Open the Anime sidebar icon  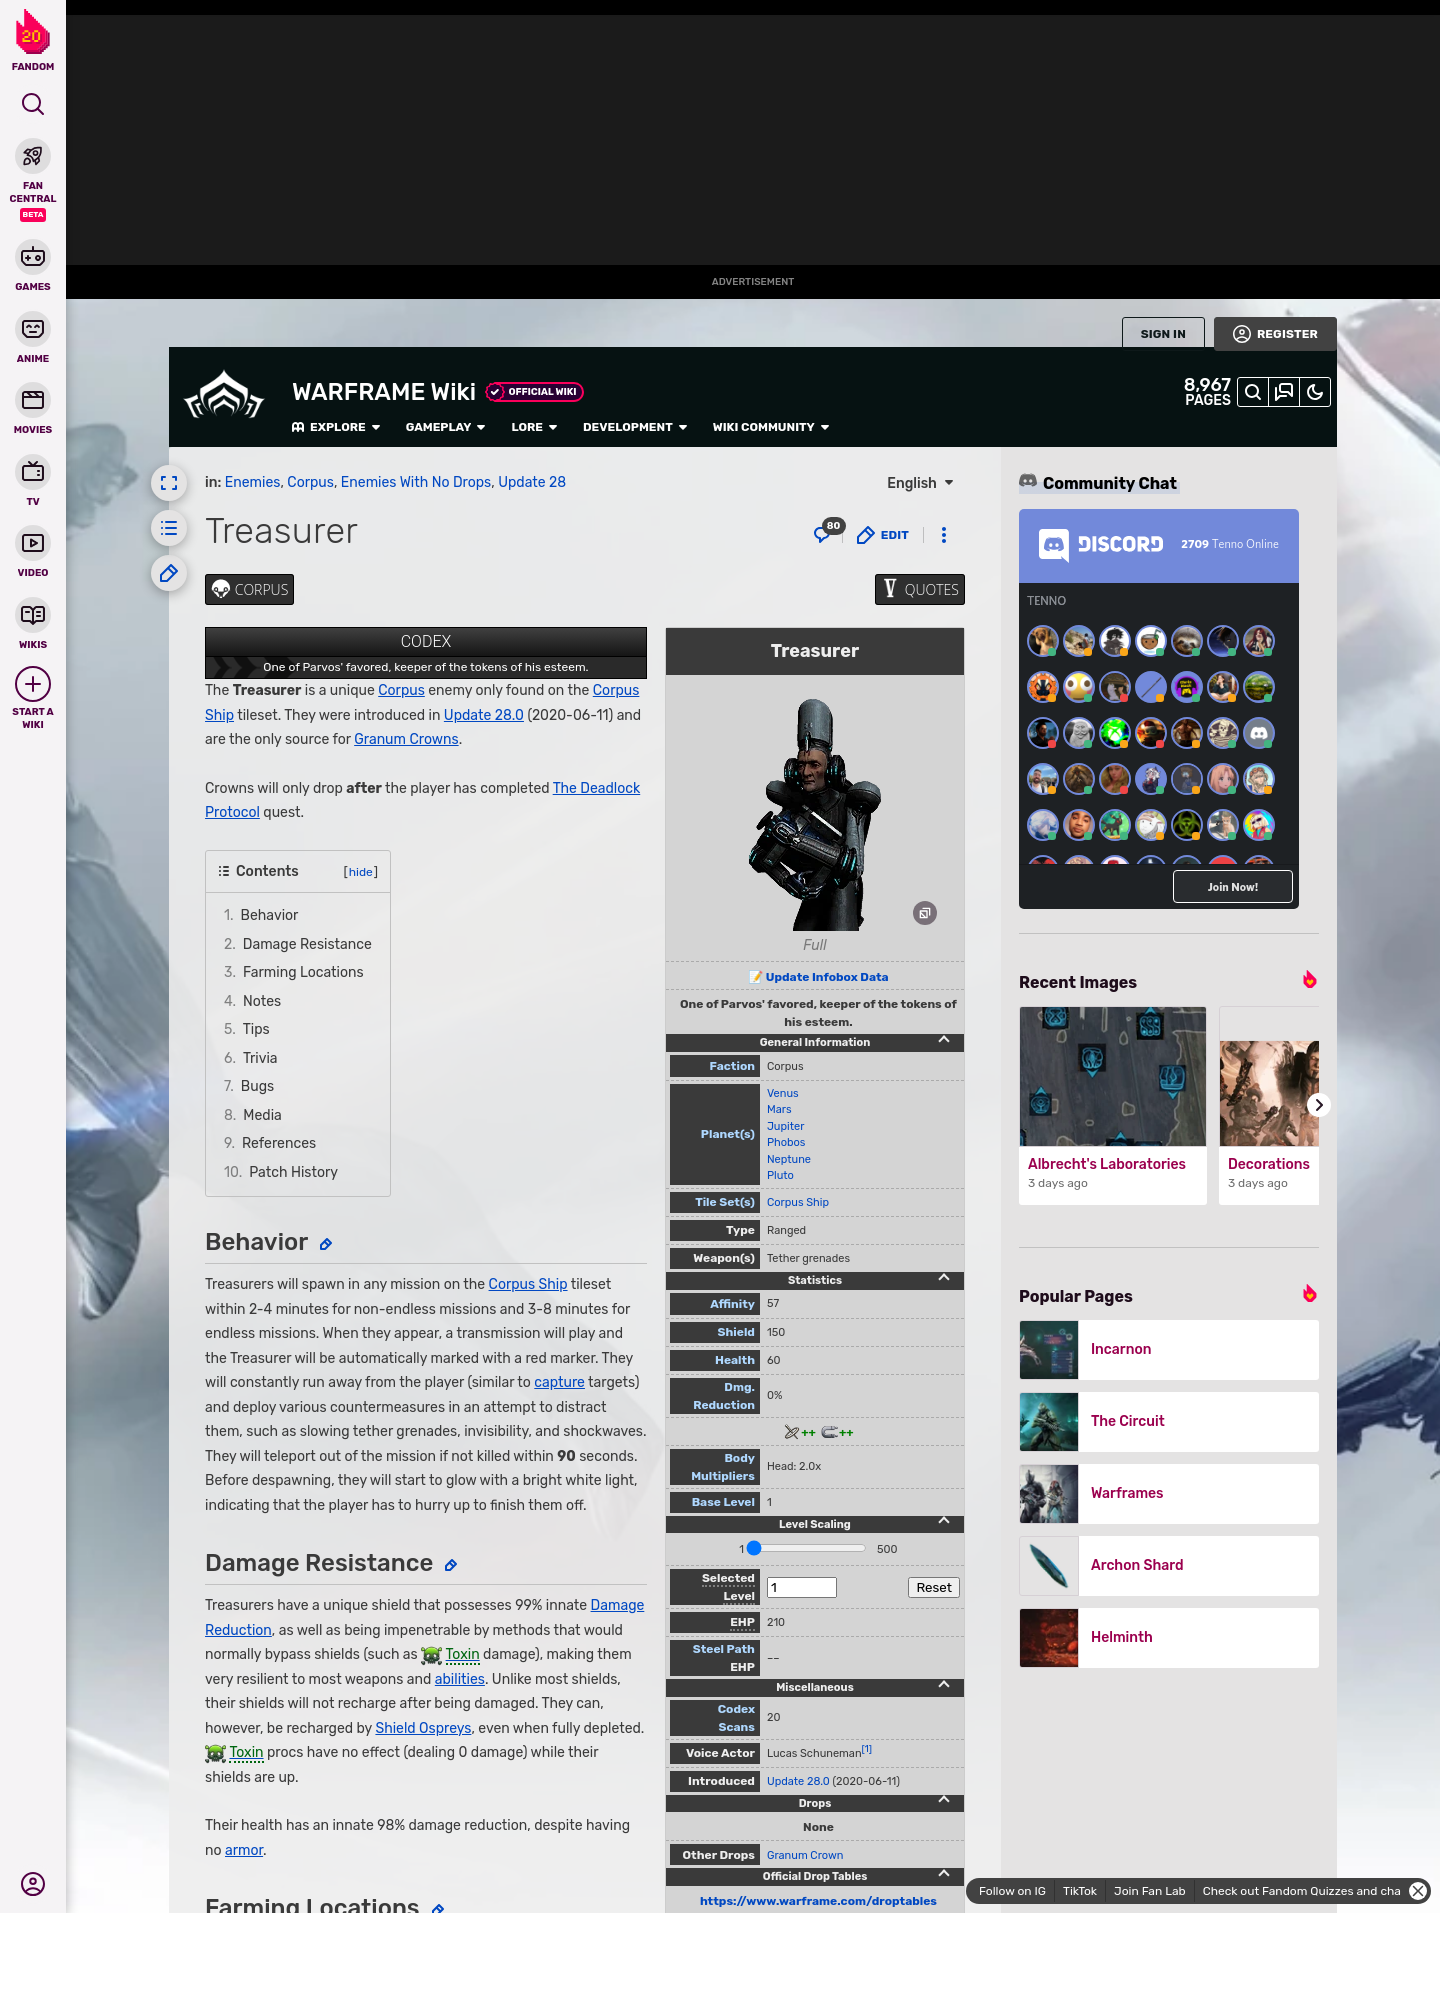pos(33,329)
